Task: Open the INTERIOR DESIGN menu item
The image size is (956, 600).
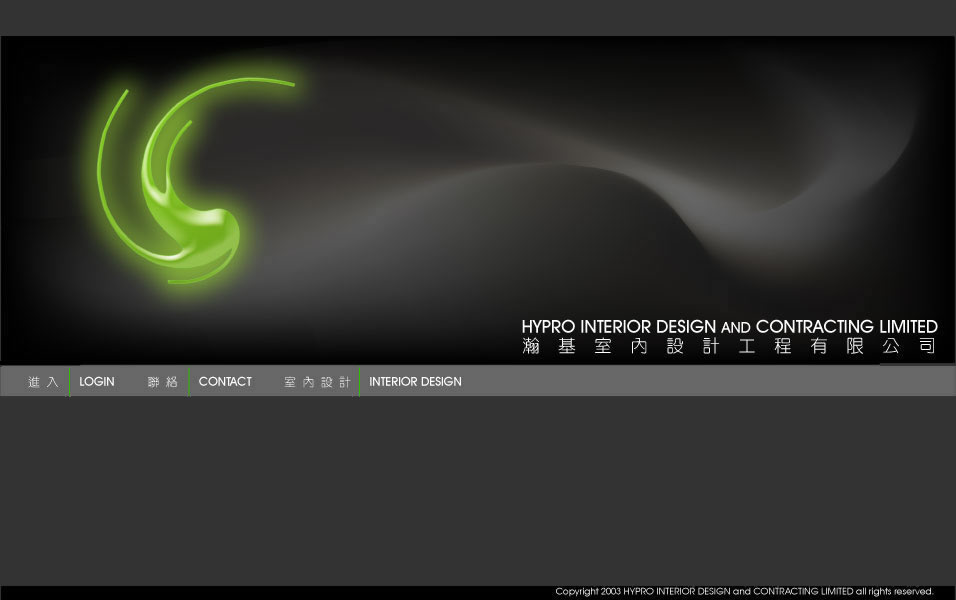Action: pyautogui.click(x=415, y=382)
